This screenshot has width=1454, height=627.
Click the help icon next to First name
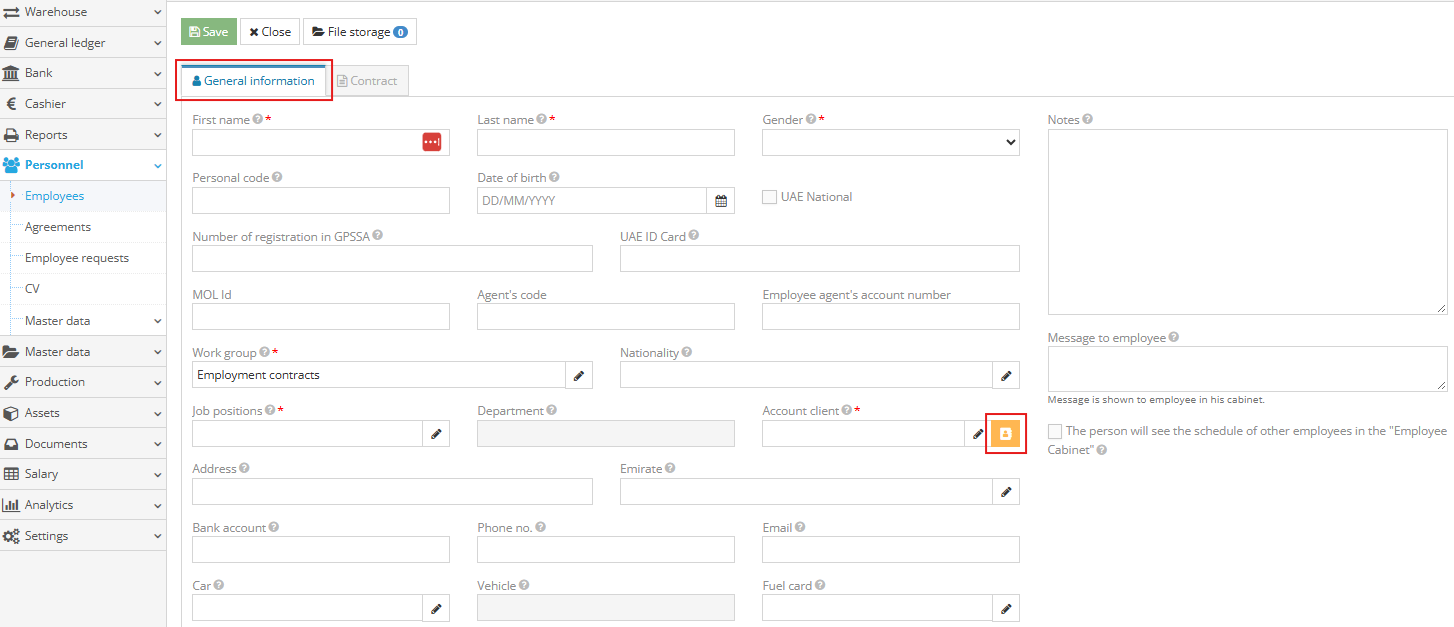[x=258, y=119]
